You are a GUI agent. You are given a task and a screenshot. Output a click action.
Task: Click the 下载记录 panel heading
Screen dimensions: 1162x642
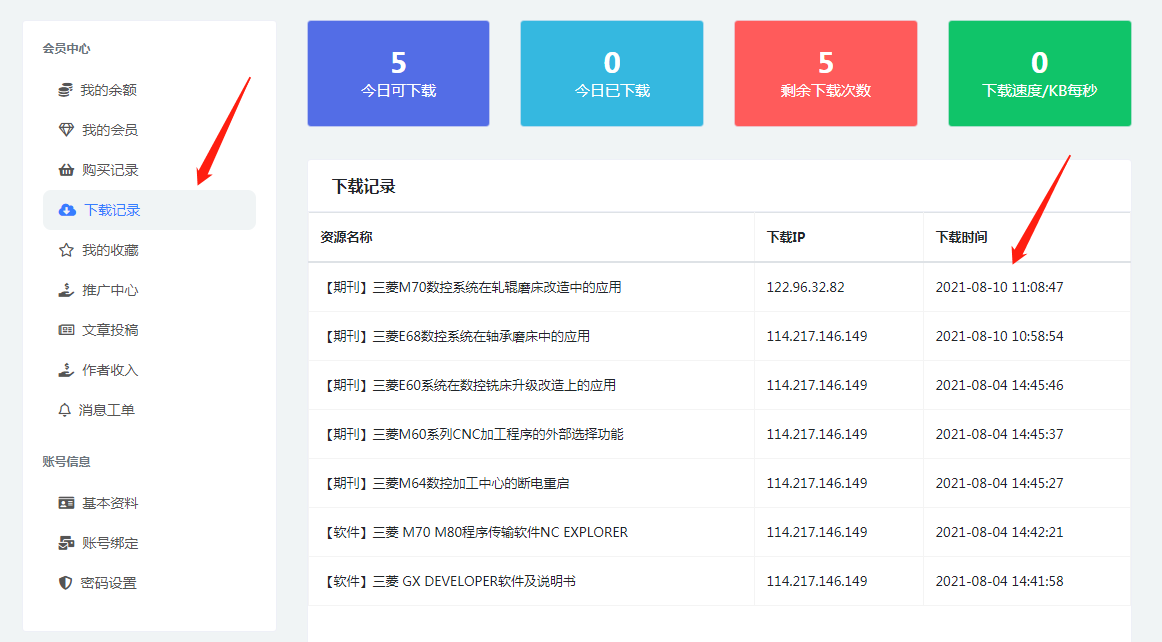point(363,186)
